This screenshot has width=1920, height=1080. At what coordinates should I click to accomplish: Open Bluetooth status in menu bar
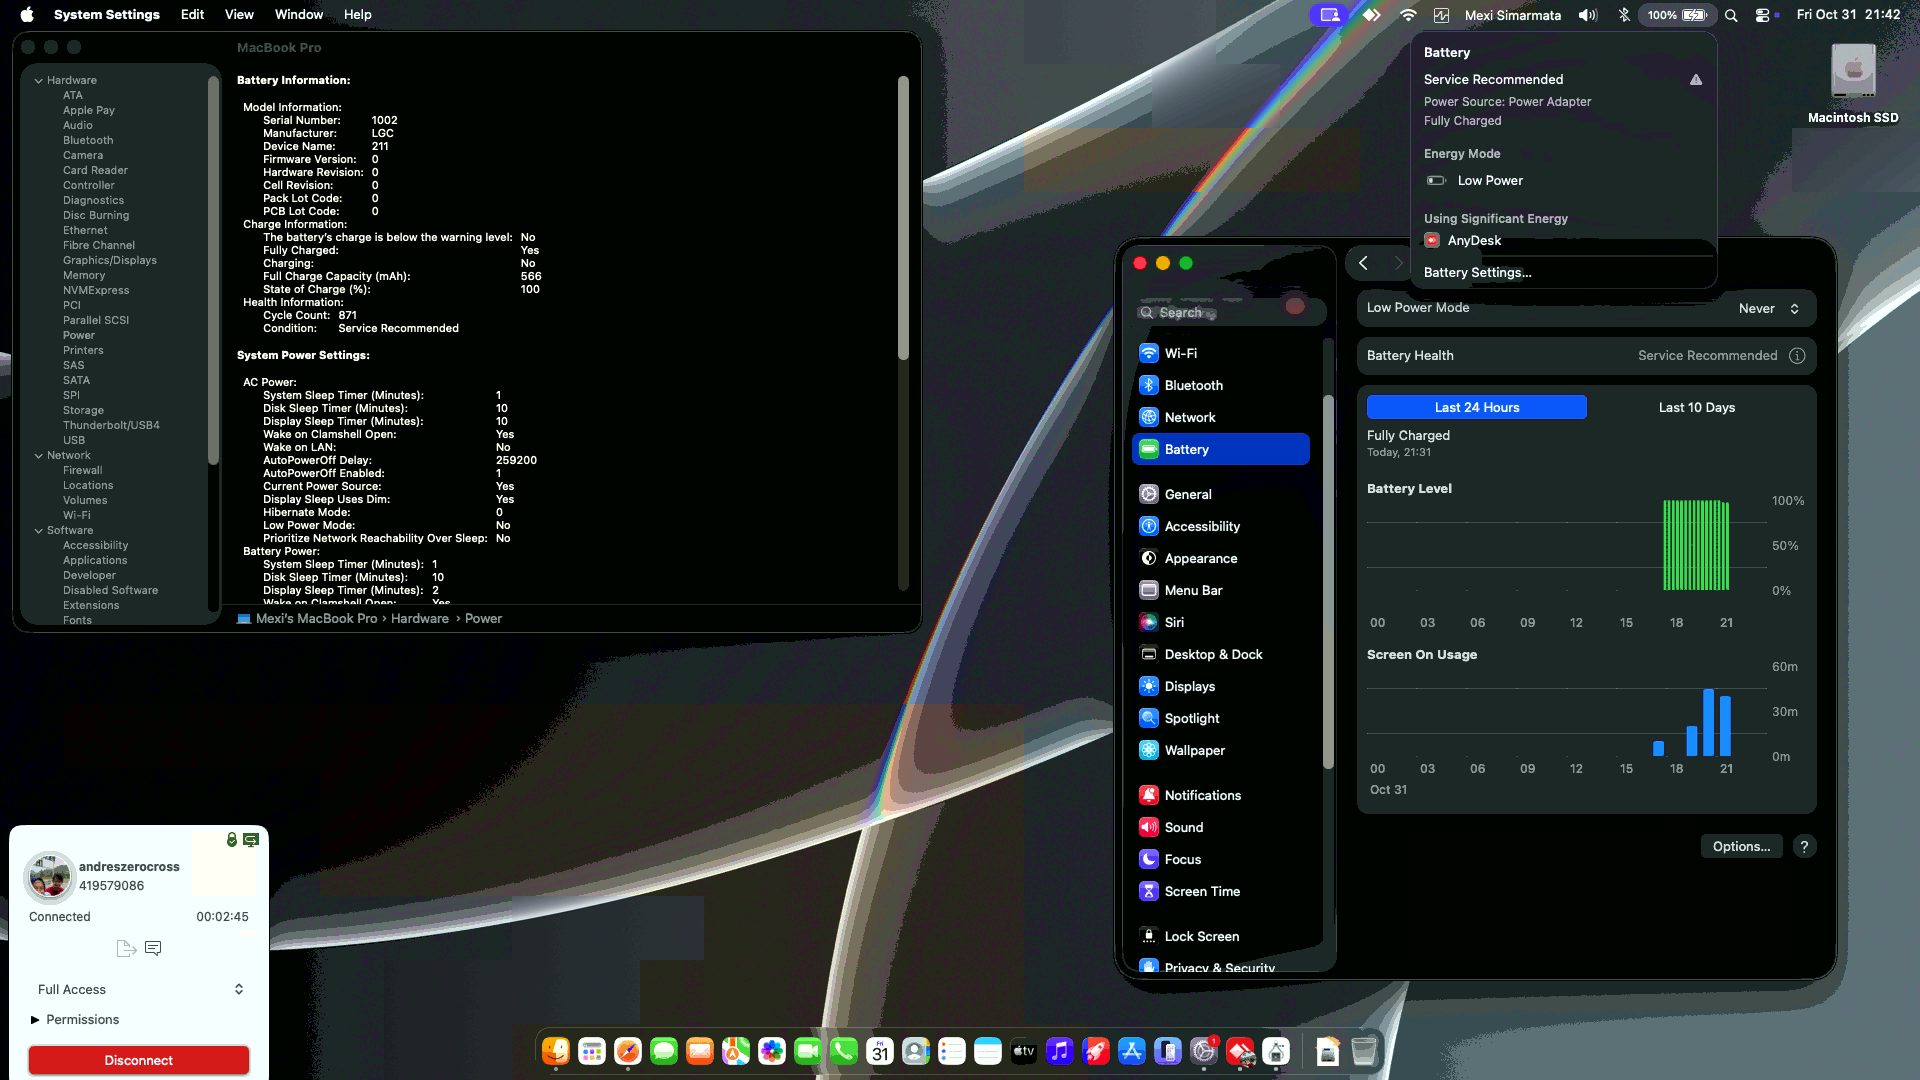1624,15
